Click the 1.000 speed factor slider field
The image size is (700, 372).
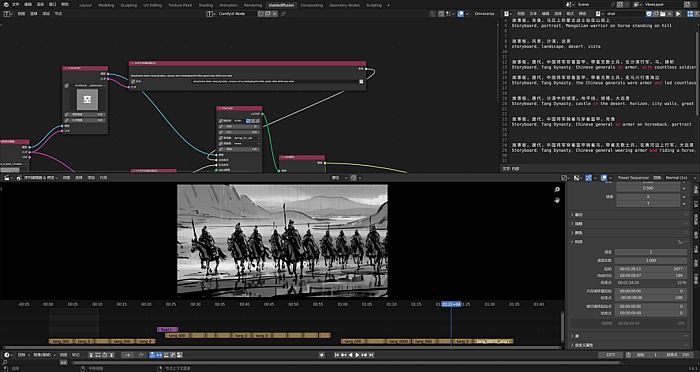[651, 260]
